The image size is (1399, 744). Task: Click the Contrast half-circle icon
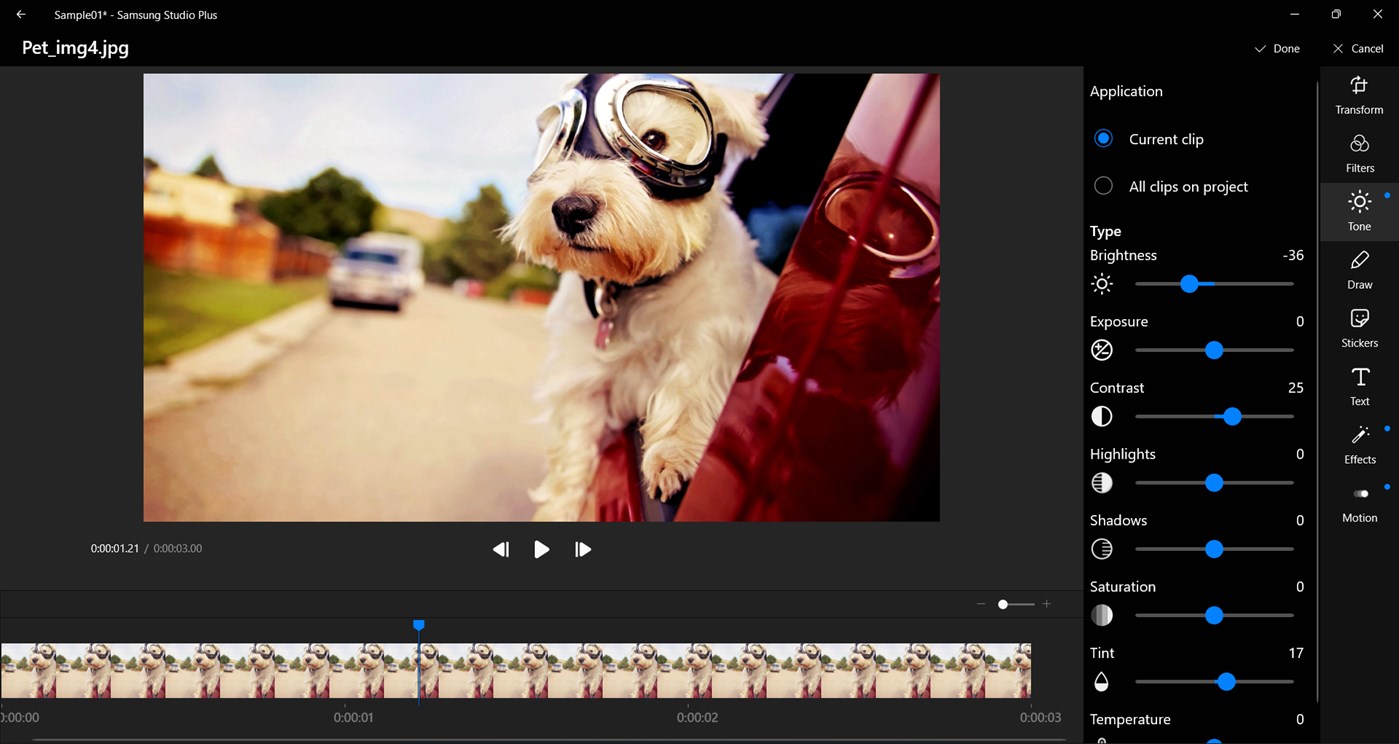click(1102, 416)
